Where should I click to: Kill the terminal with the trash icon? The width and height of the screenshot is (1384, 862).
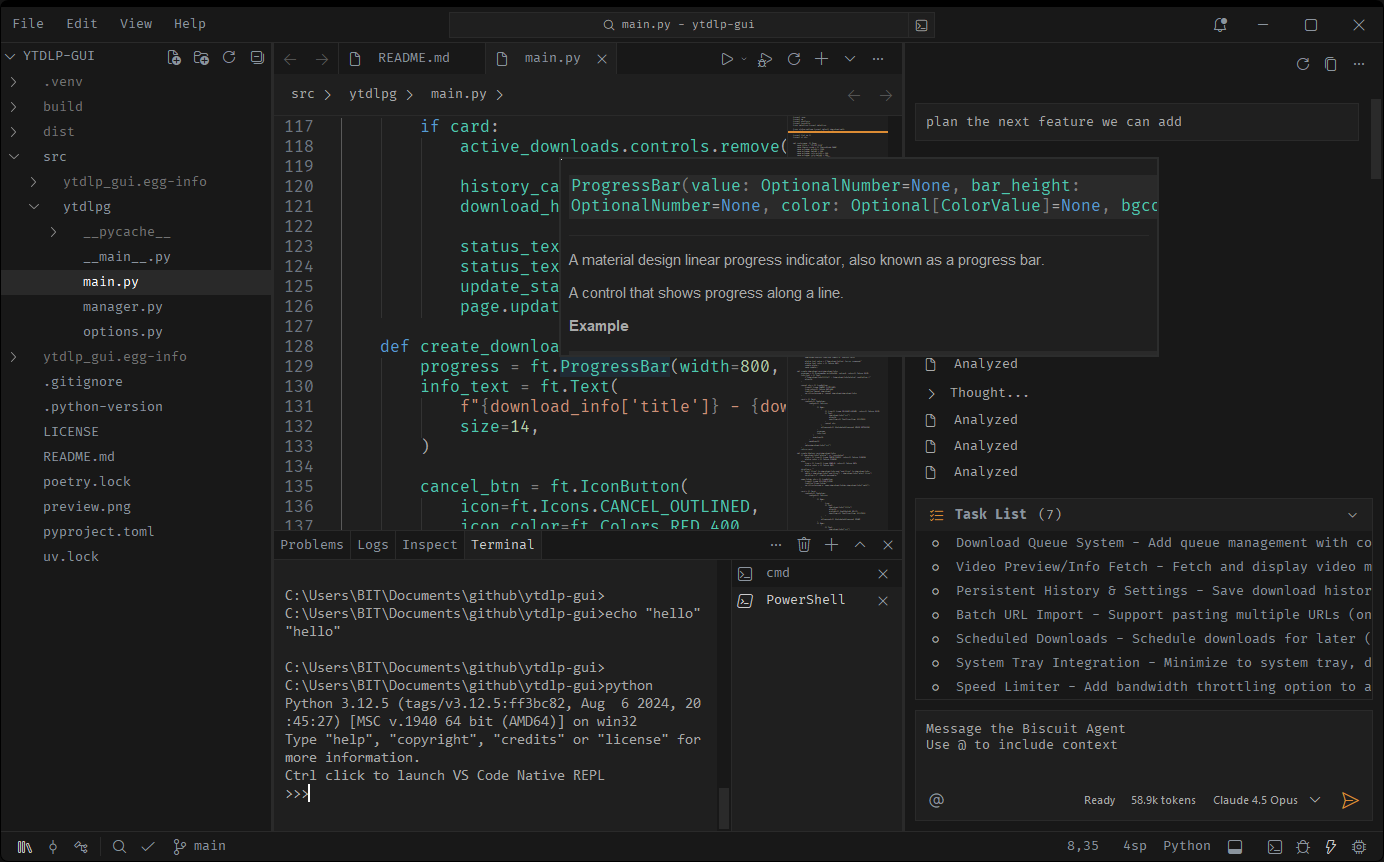tap(804, 545)
